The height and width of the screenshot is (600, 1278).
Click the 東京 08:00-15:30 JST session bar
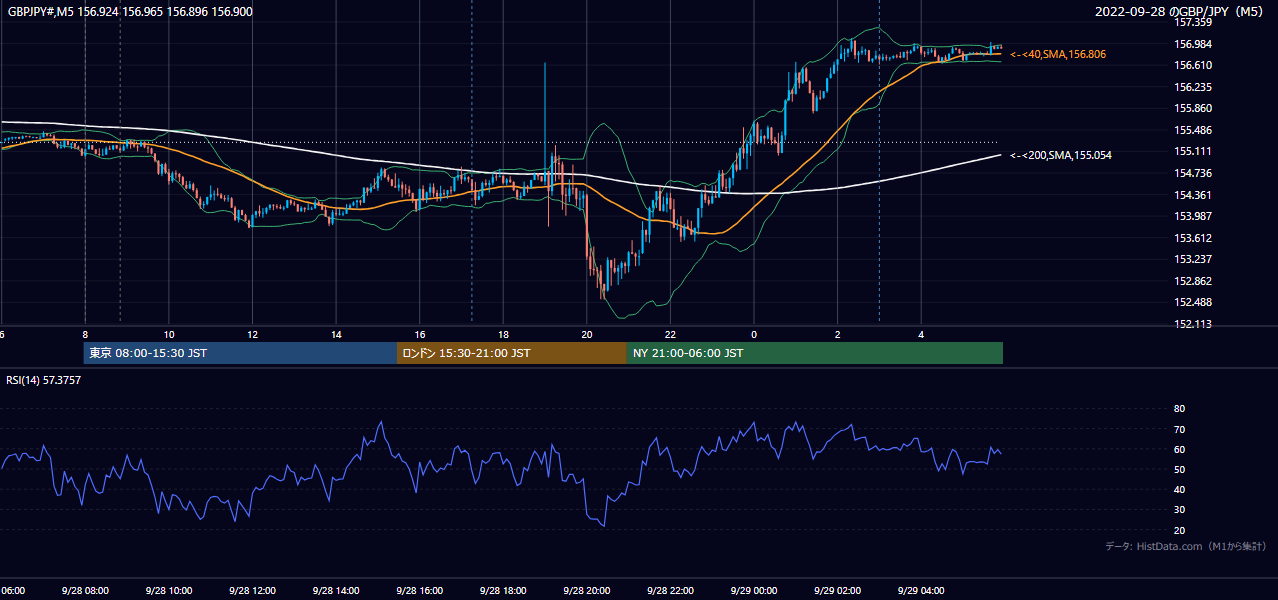point(240,353)
